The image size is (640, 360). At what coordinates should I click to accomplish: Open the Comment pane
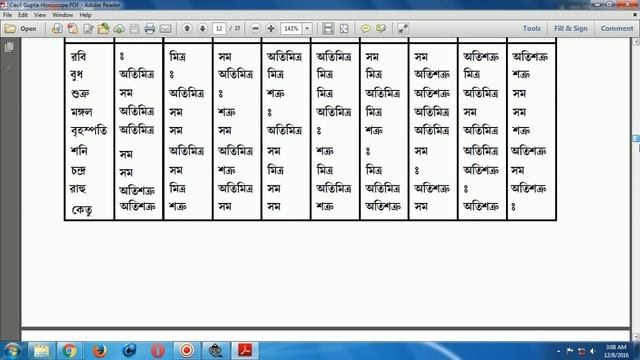(x=617, y=29)
